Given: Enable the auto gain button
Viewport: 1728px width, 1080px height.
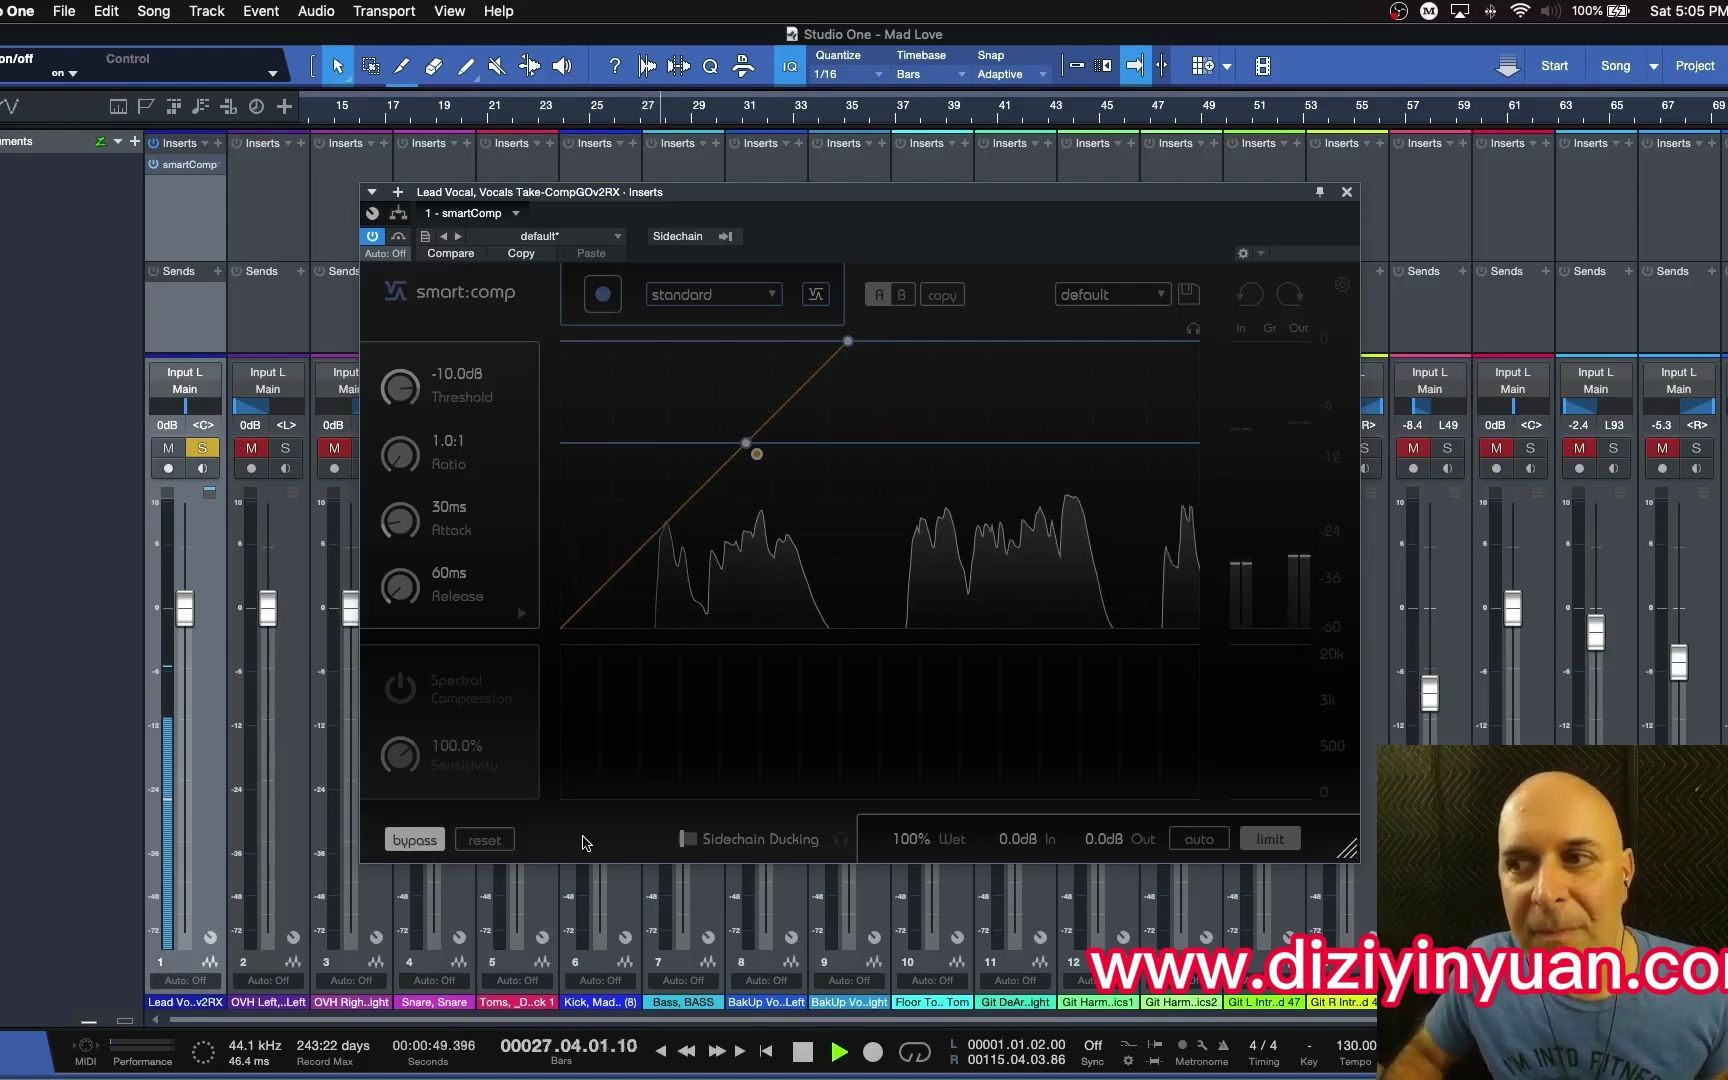Looking at the screenshot, I should click(x=1199, y=839).
